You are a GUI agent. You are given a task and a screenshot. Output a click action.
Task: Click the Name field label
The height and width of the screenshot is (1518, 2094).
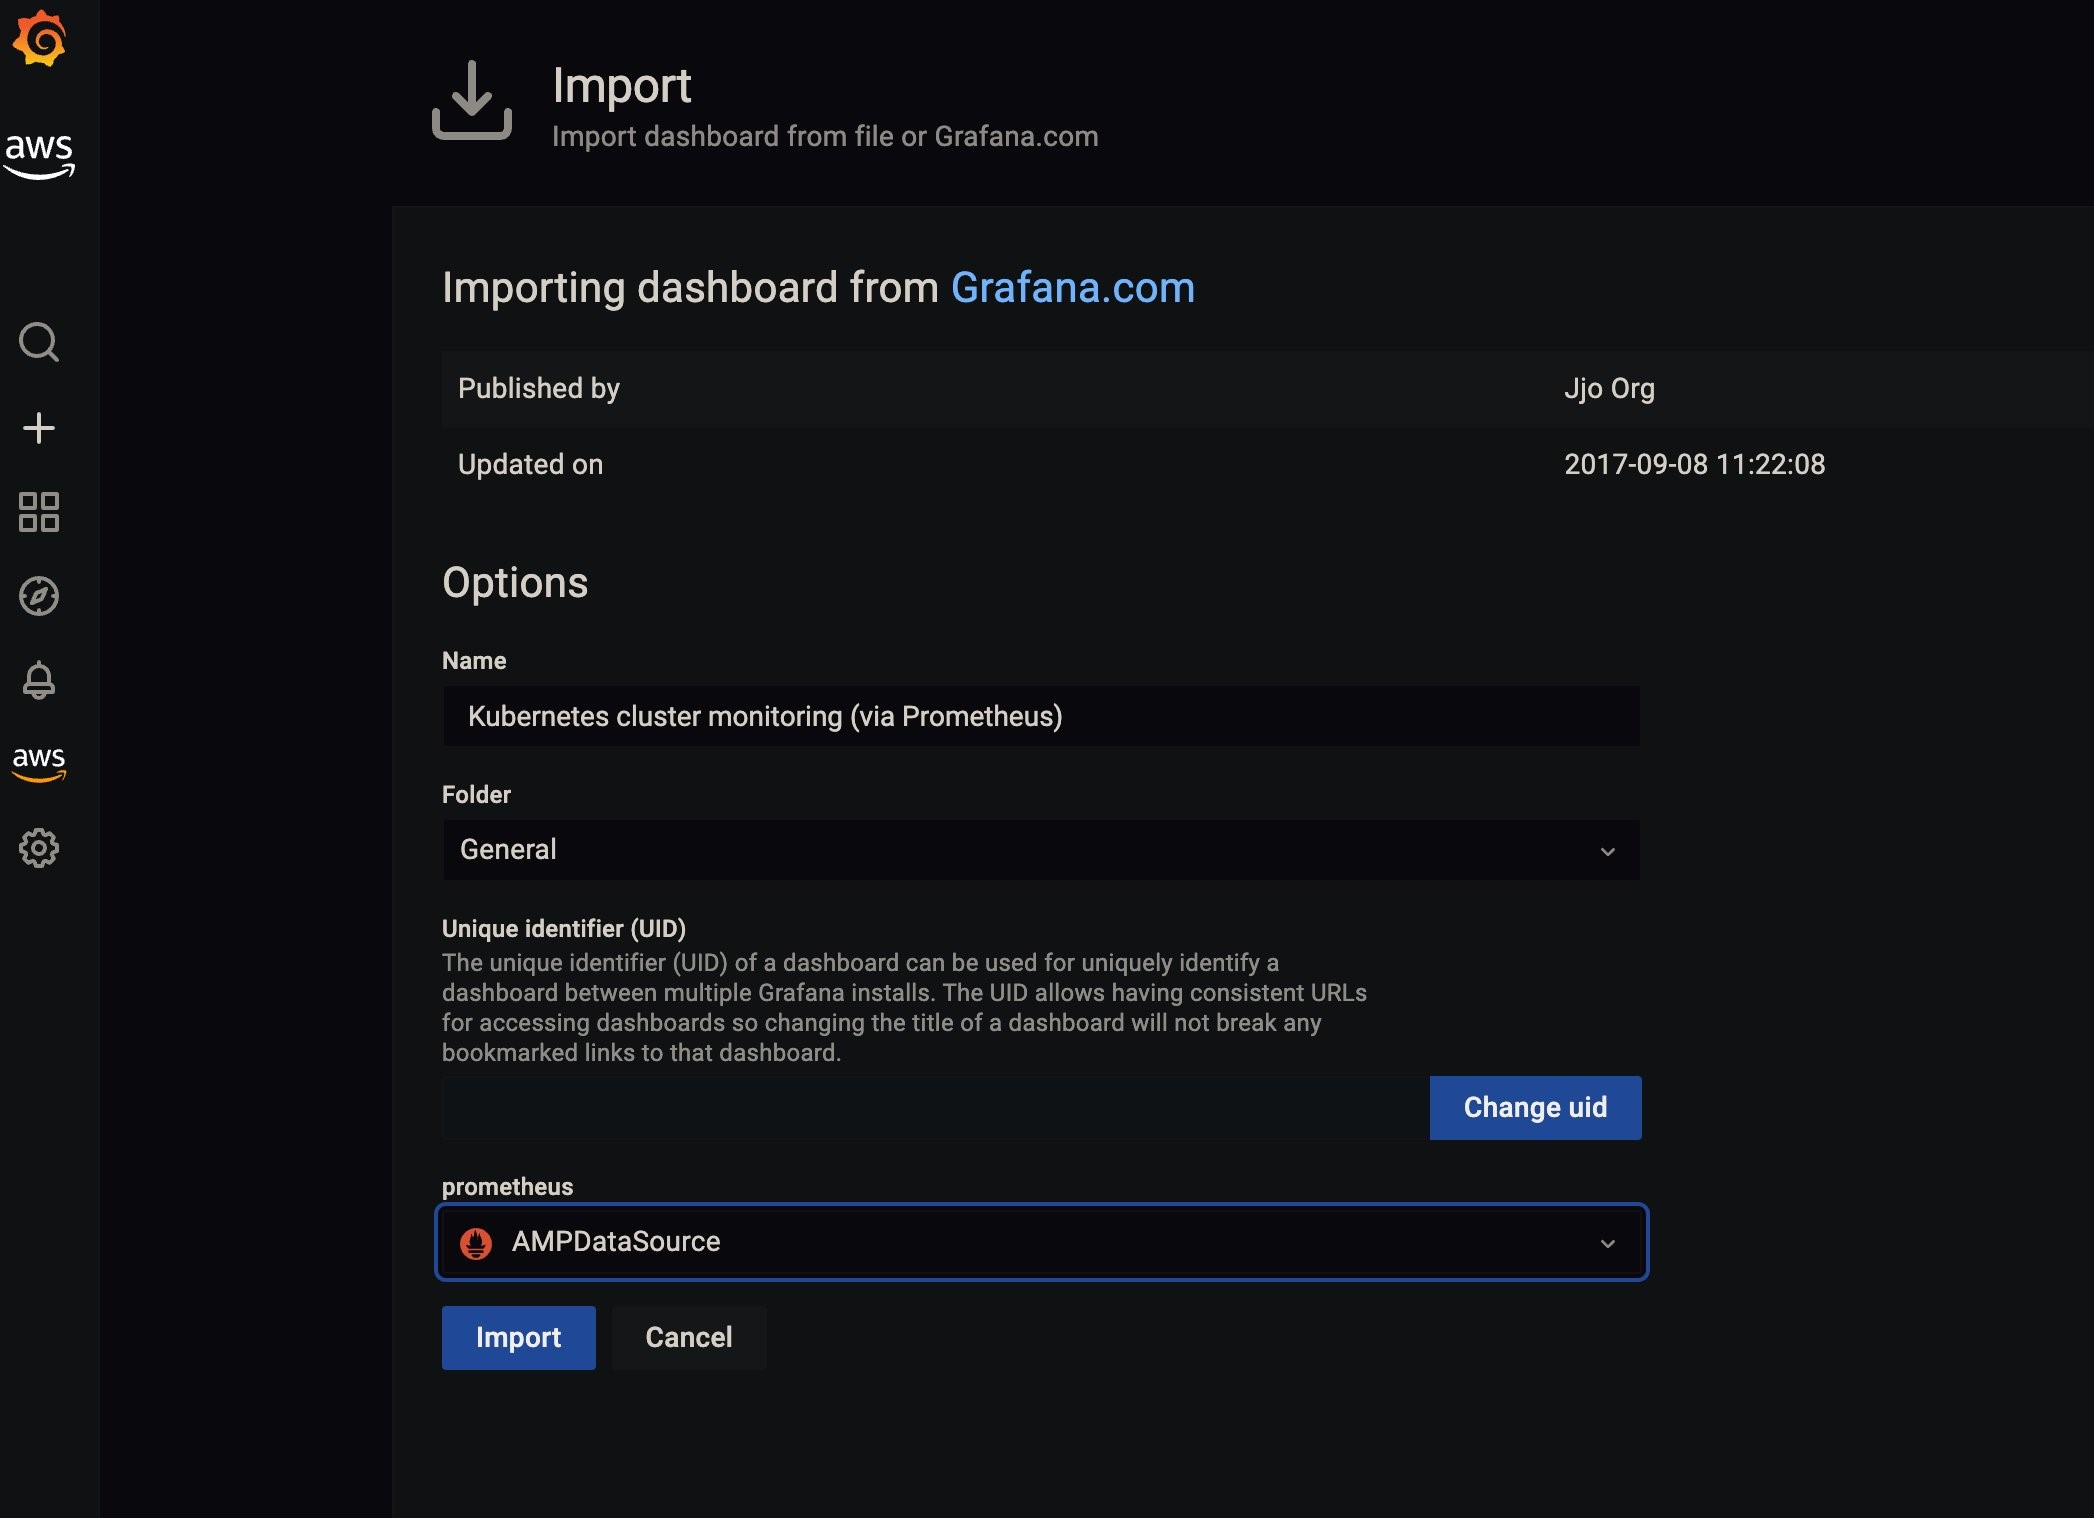474,661
